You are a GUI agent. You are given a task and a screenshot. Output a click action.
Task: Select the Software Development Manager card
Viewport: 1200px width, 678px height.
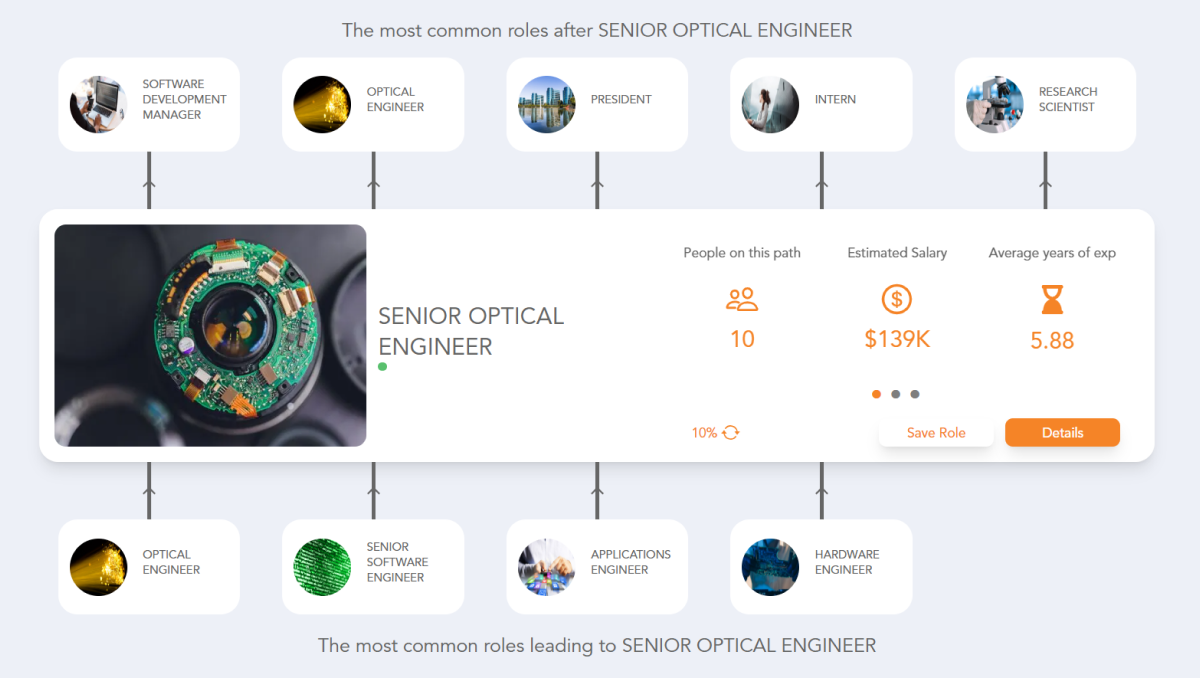[x=148, y=104]
